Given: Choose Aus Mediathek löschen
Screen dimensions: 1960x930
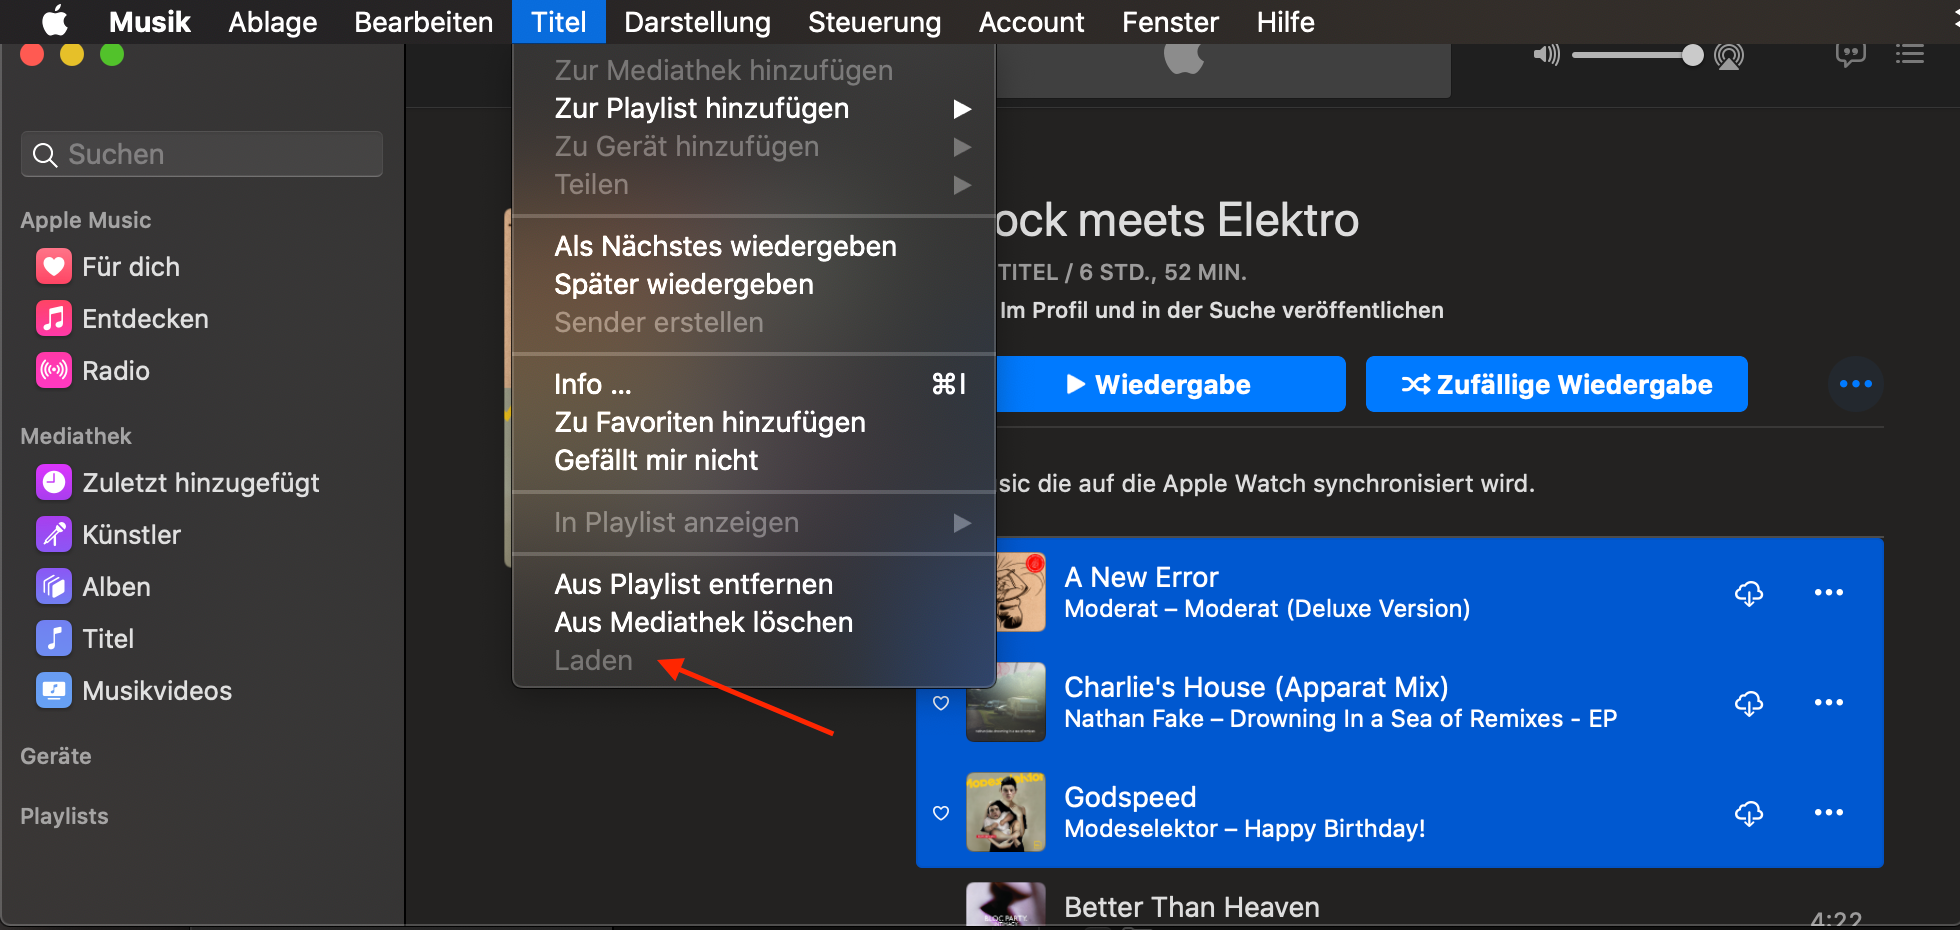Looking at the screenshot, I should [x=754, y=622].
